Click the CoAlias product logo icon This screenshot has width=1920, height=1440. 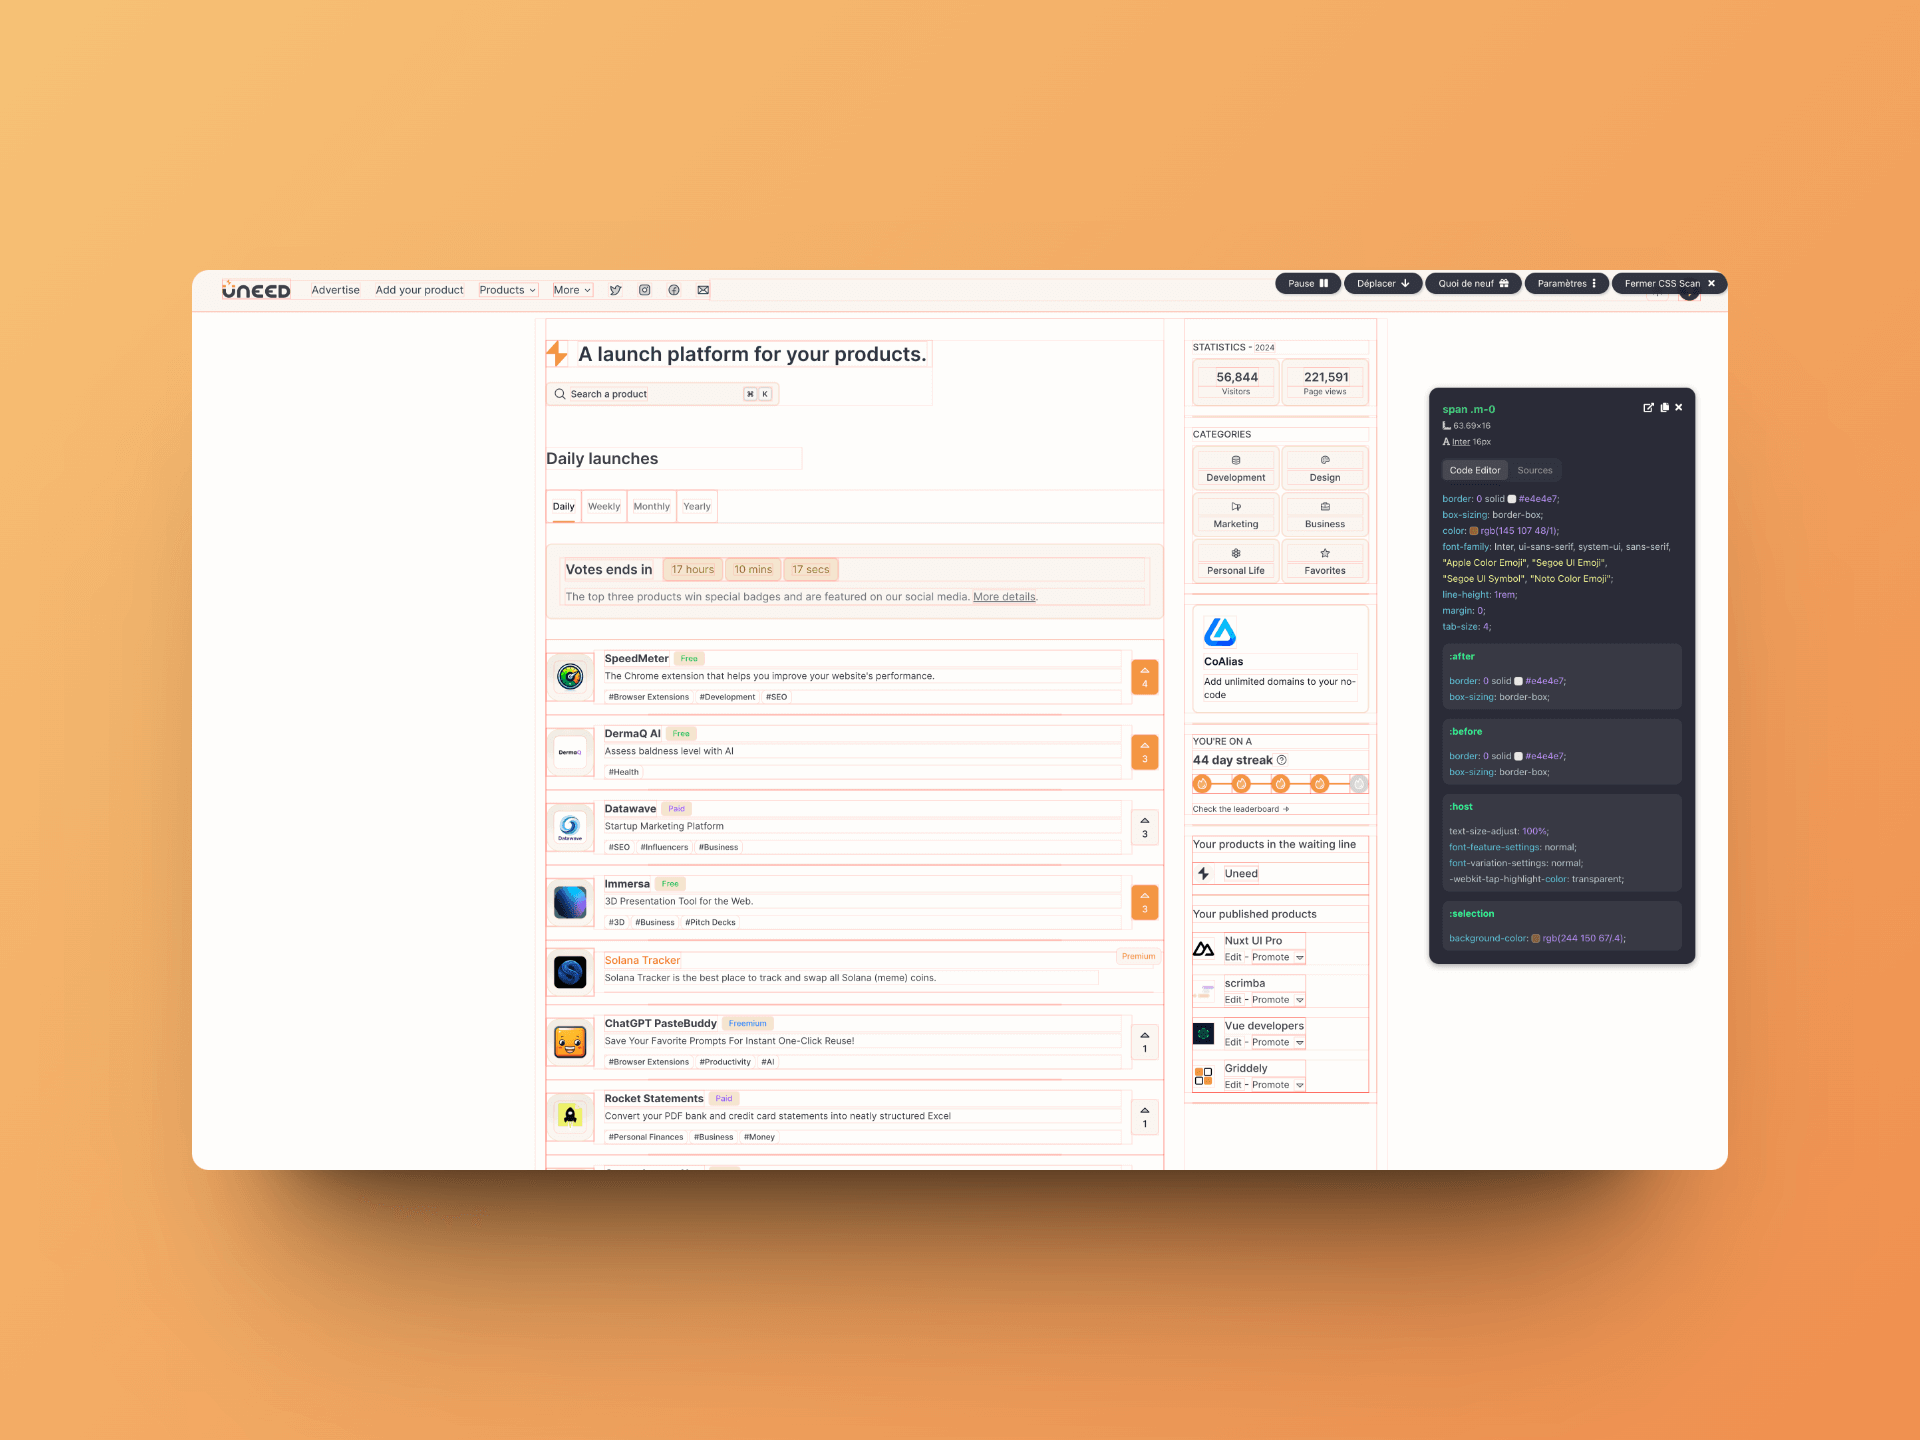point(1222,631)
